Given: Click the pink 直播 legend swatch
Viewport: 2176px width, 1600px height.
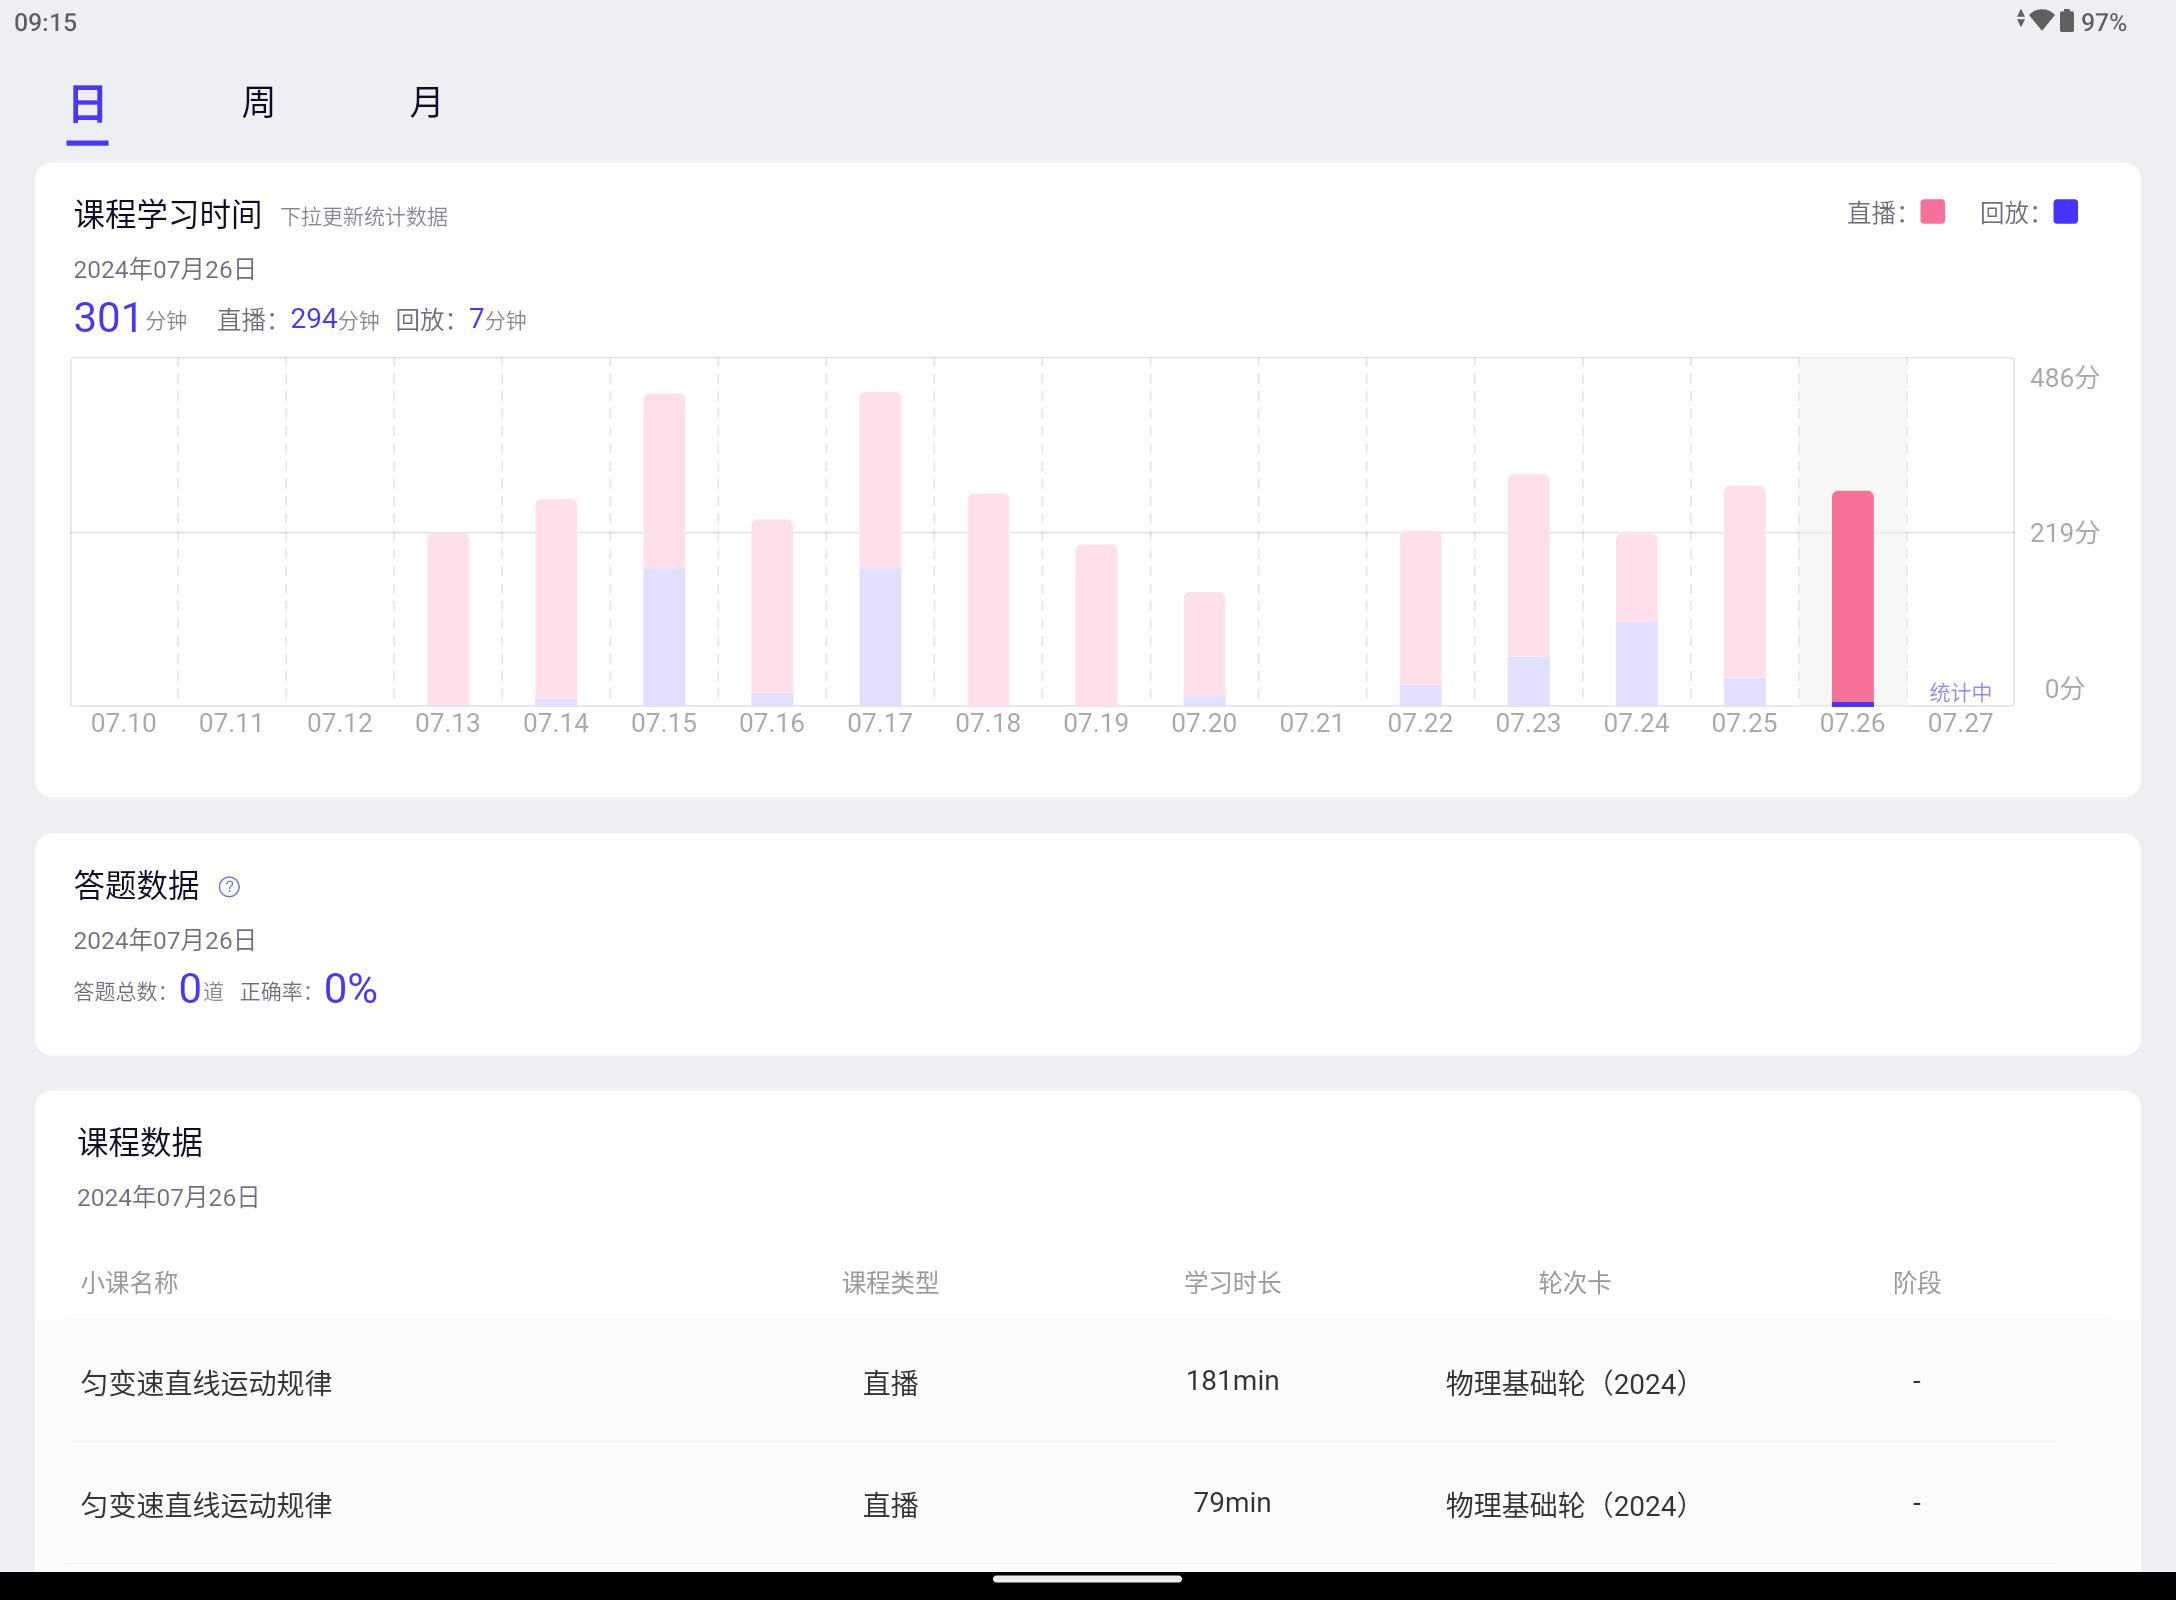Looking at the screenshot, I should tap(1933, 212).
